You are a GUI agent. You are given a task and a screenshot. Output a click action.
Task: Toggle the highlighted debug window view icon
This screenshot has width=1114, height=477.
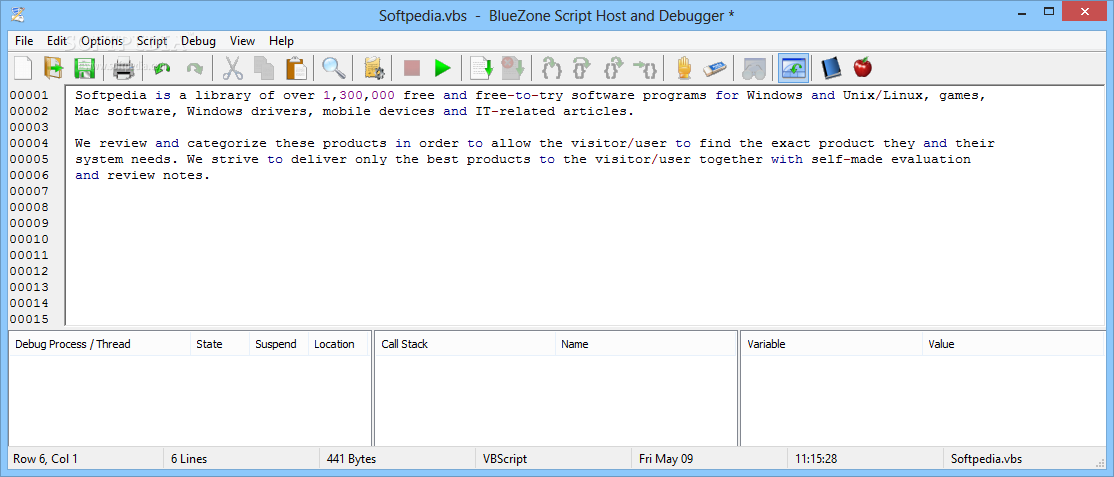[x=792, y=68]
